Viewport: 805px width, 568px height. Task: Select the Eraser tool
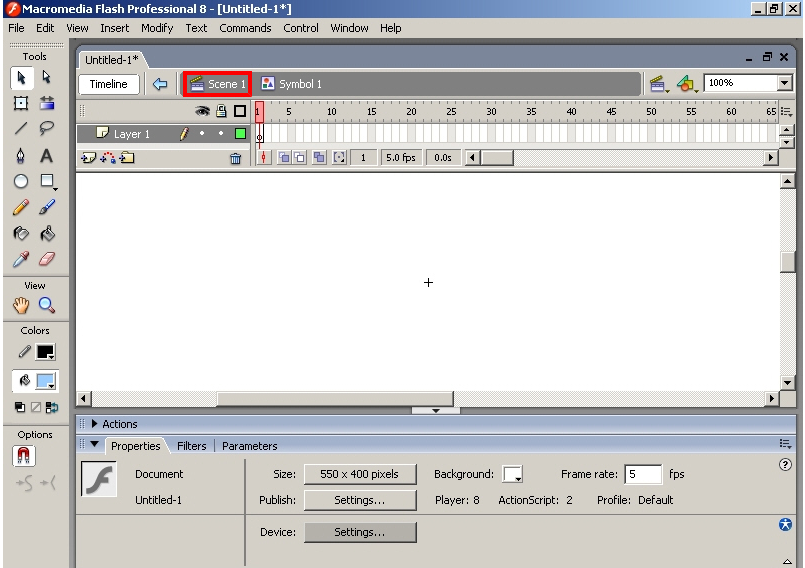[47, 259]
